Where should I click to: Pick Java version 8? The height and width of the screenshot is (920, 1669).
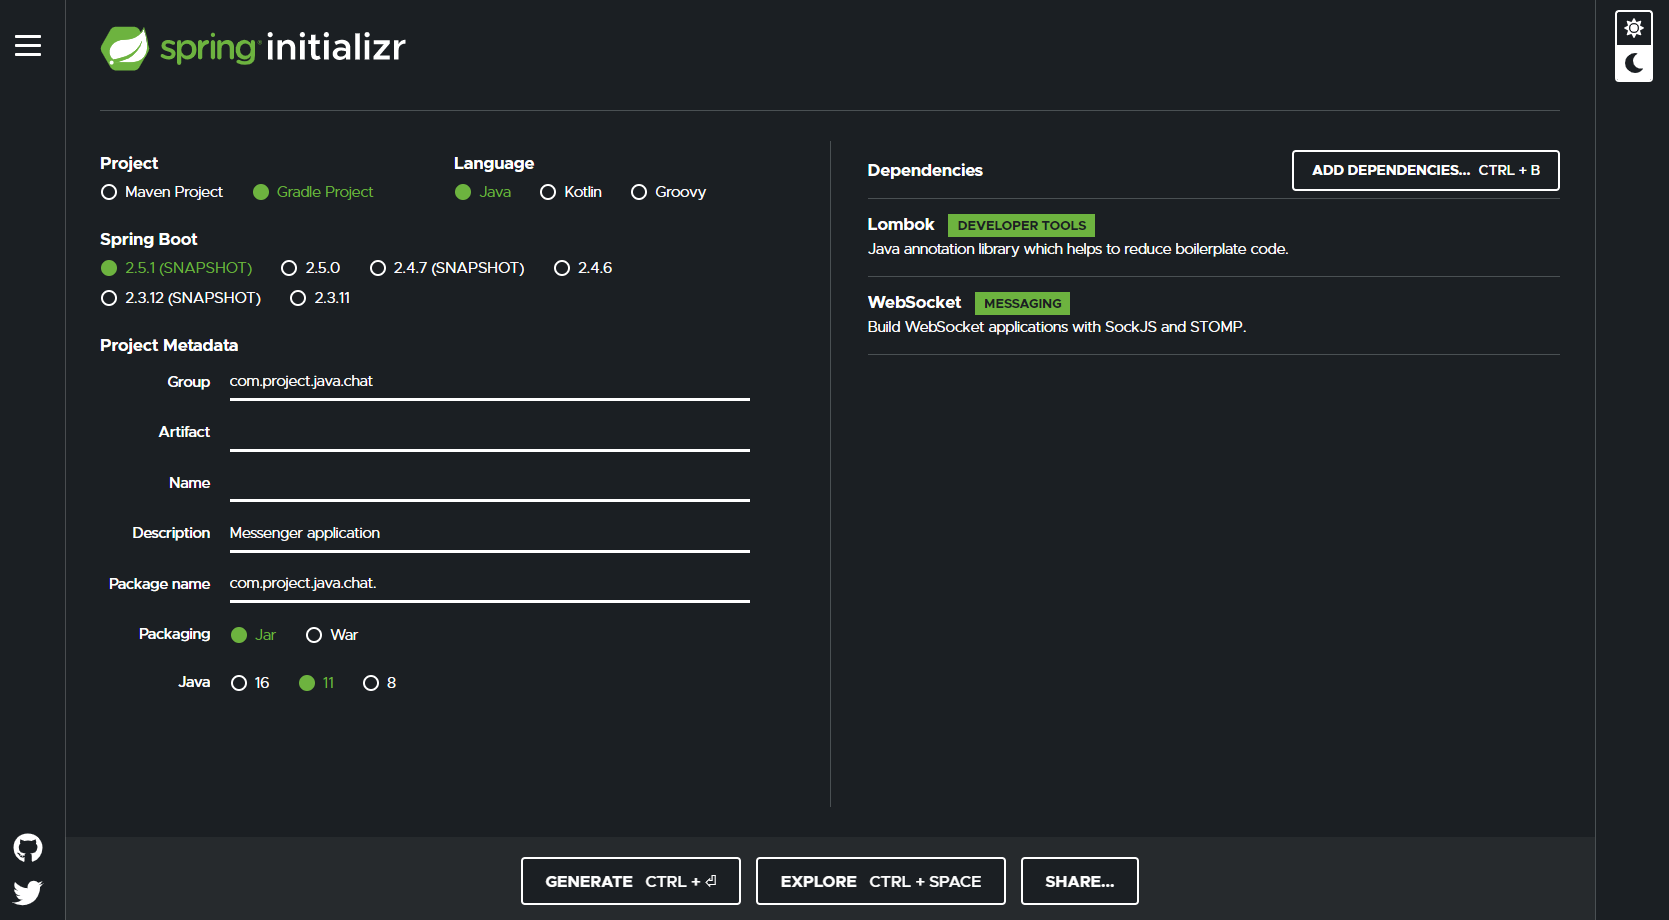380,683
